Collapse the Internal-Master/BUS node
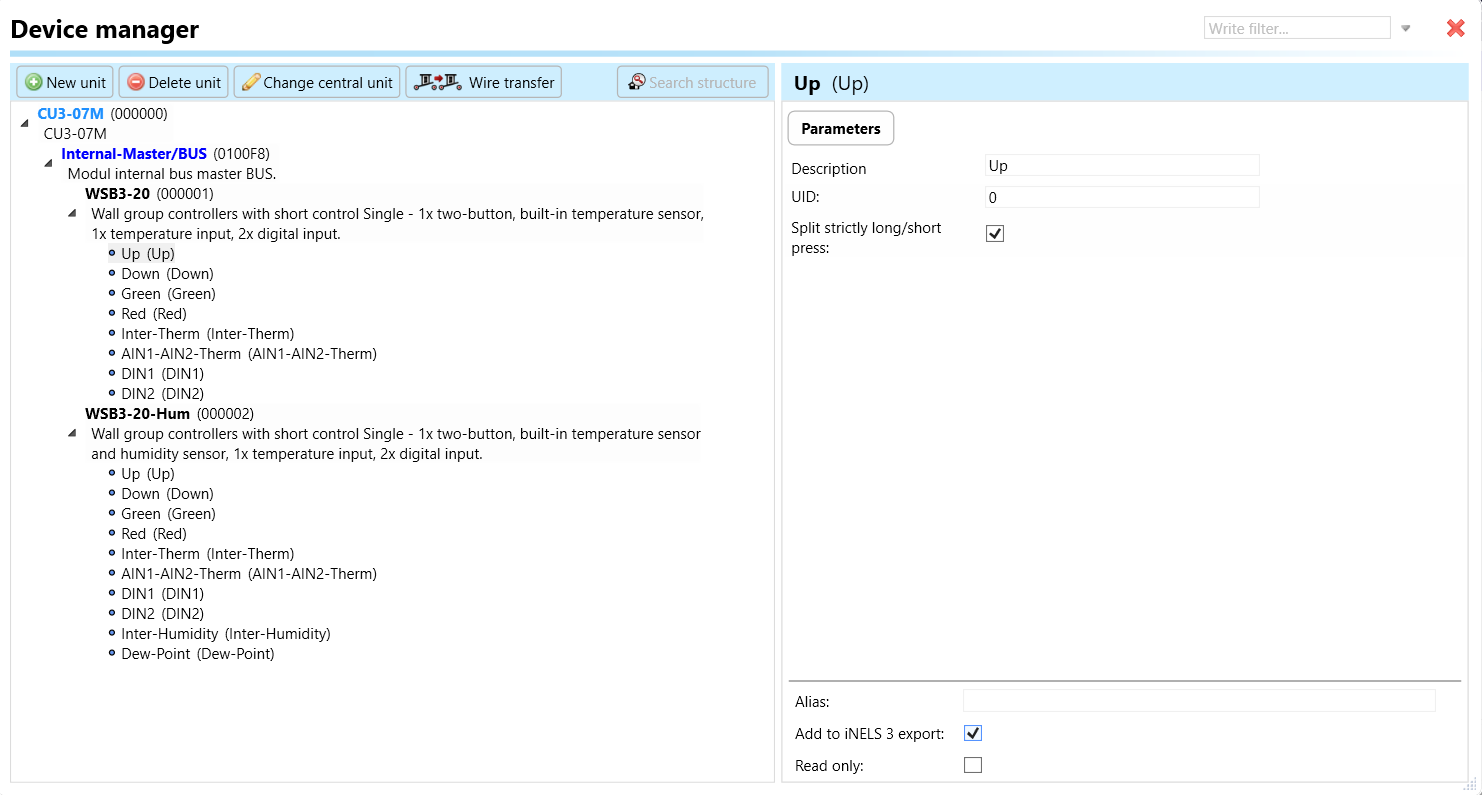Image resolution: width=1482 pixels, height=795 pixels. click(x=48, y=163)
